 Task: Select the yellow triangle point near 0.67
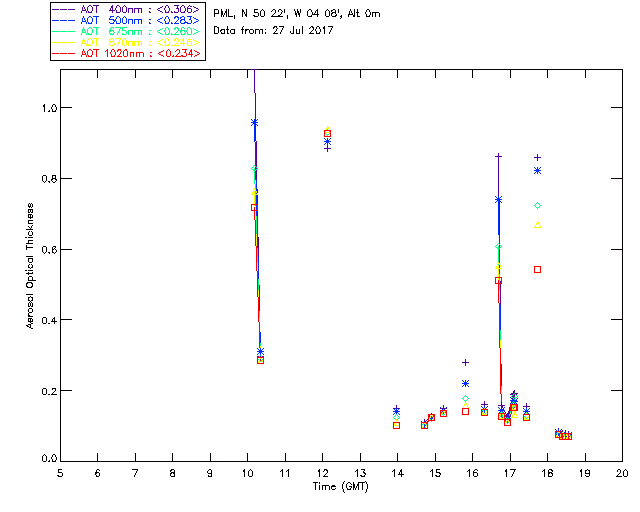[538, 225]
